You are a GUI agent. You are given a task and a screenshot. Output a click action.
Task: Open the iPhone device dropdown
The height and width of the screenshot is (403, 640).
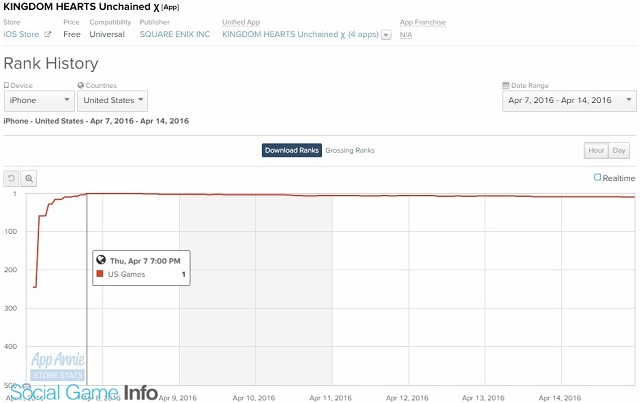point(38,101)
